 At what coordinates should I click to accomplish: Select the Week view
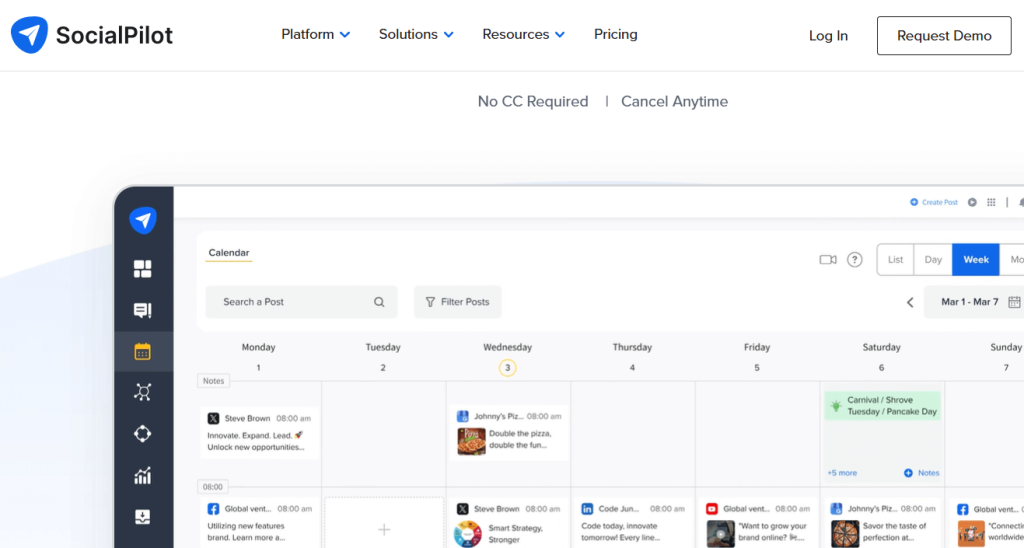(x=976, y=260)
